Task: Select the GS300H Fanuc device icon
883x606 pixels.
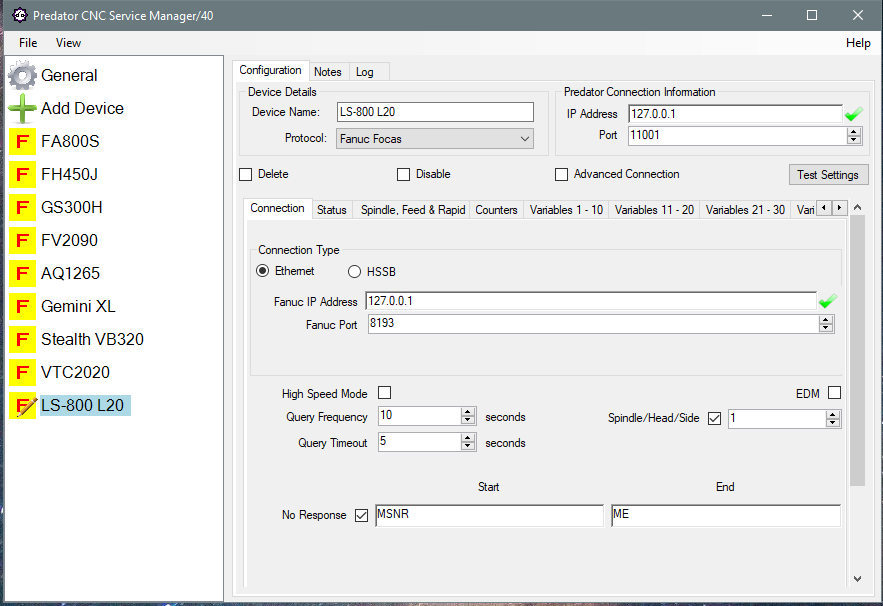Action: click(x=22, y=207)
